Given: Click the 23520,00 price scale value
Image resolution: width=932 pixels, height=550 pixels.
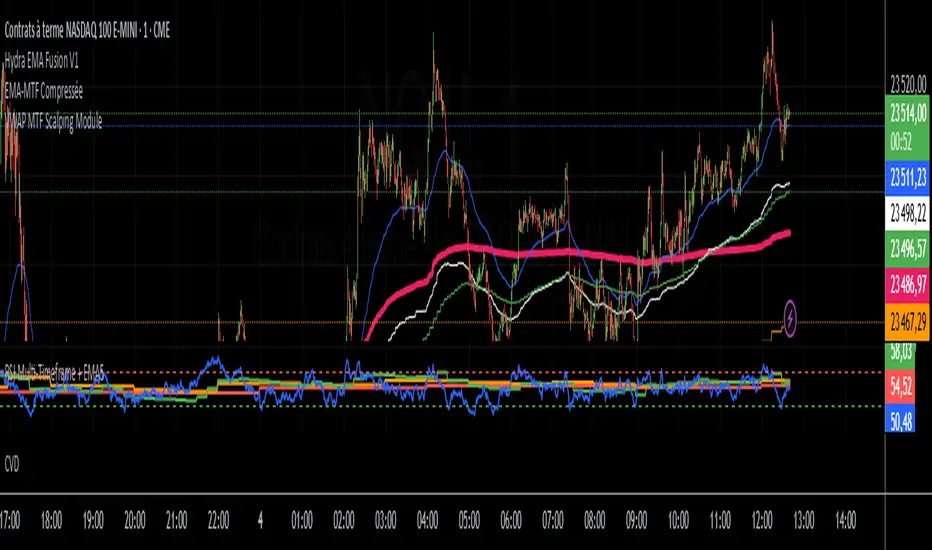Looking at the screenshot, I should (908, 84).
